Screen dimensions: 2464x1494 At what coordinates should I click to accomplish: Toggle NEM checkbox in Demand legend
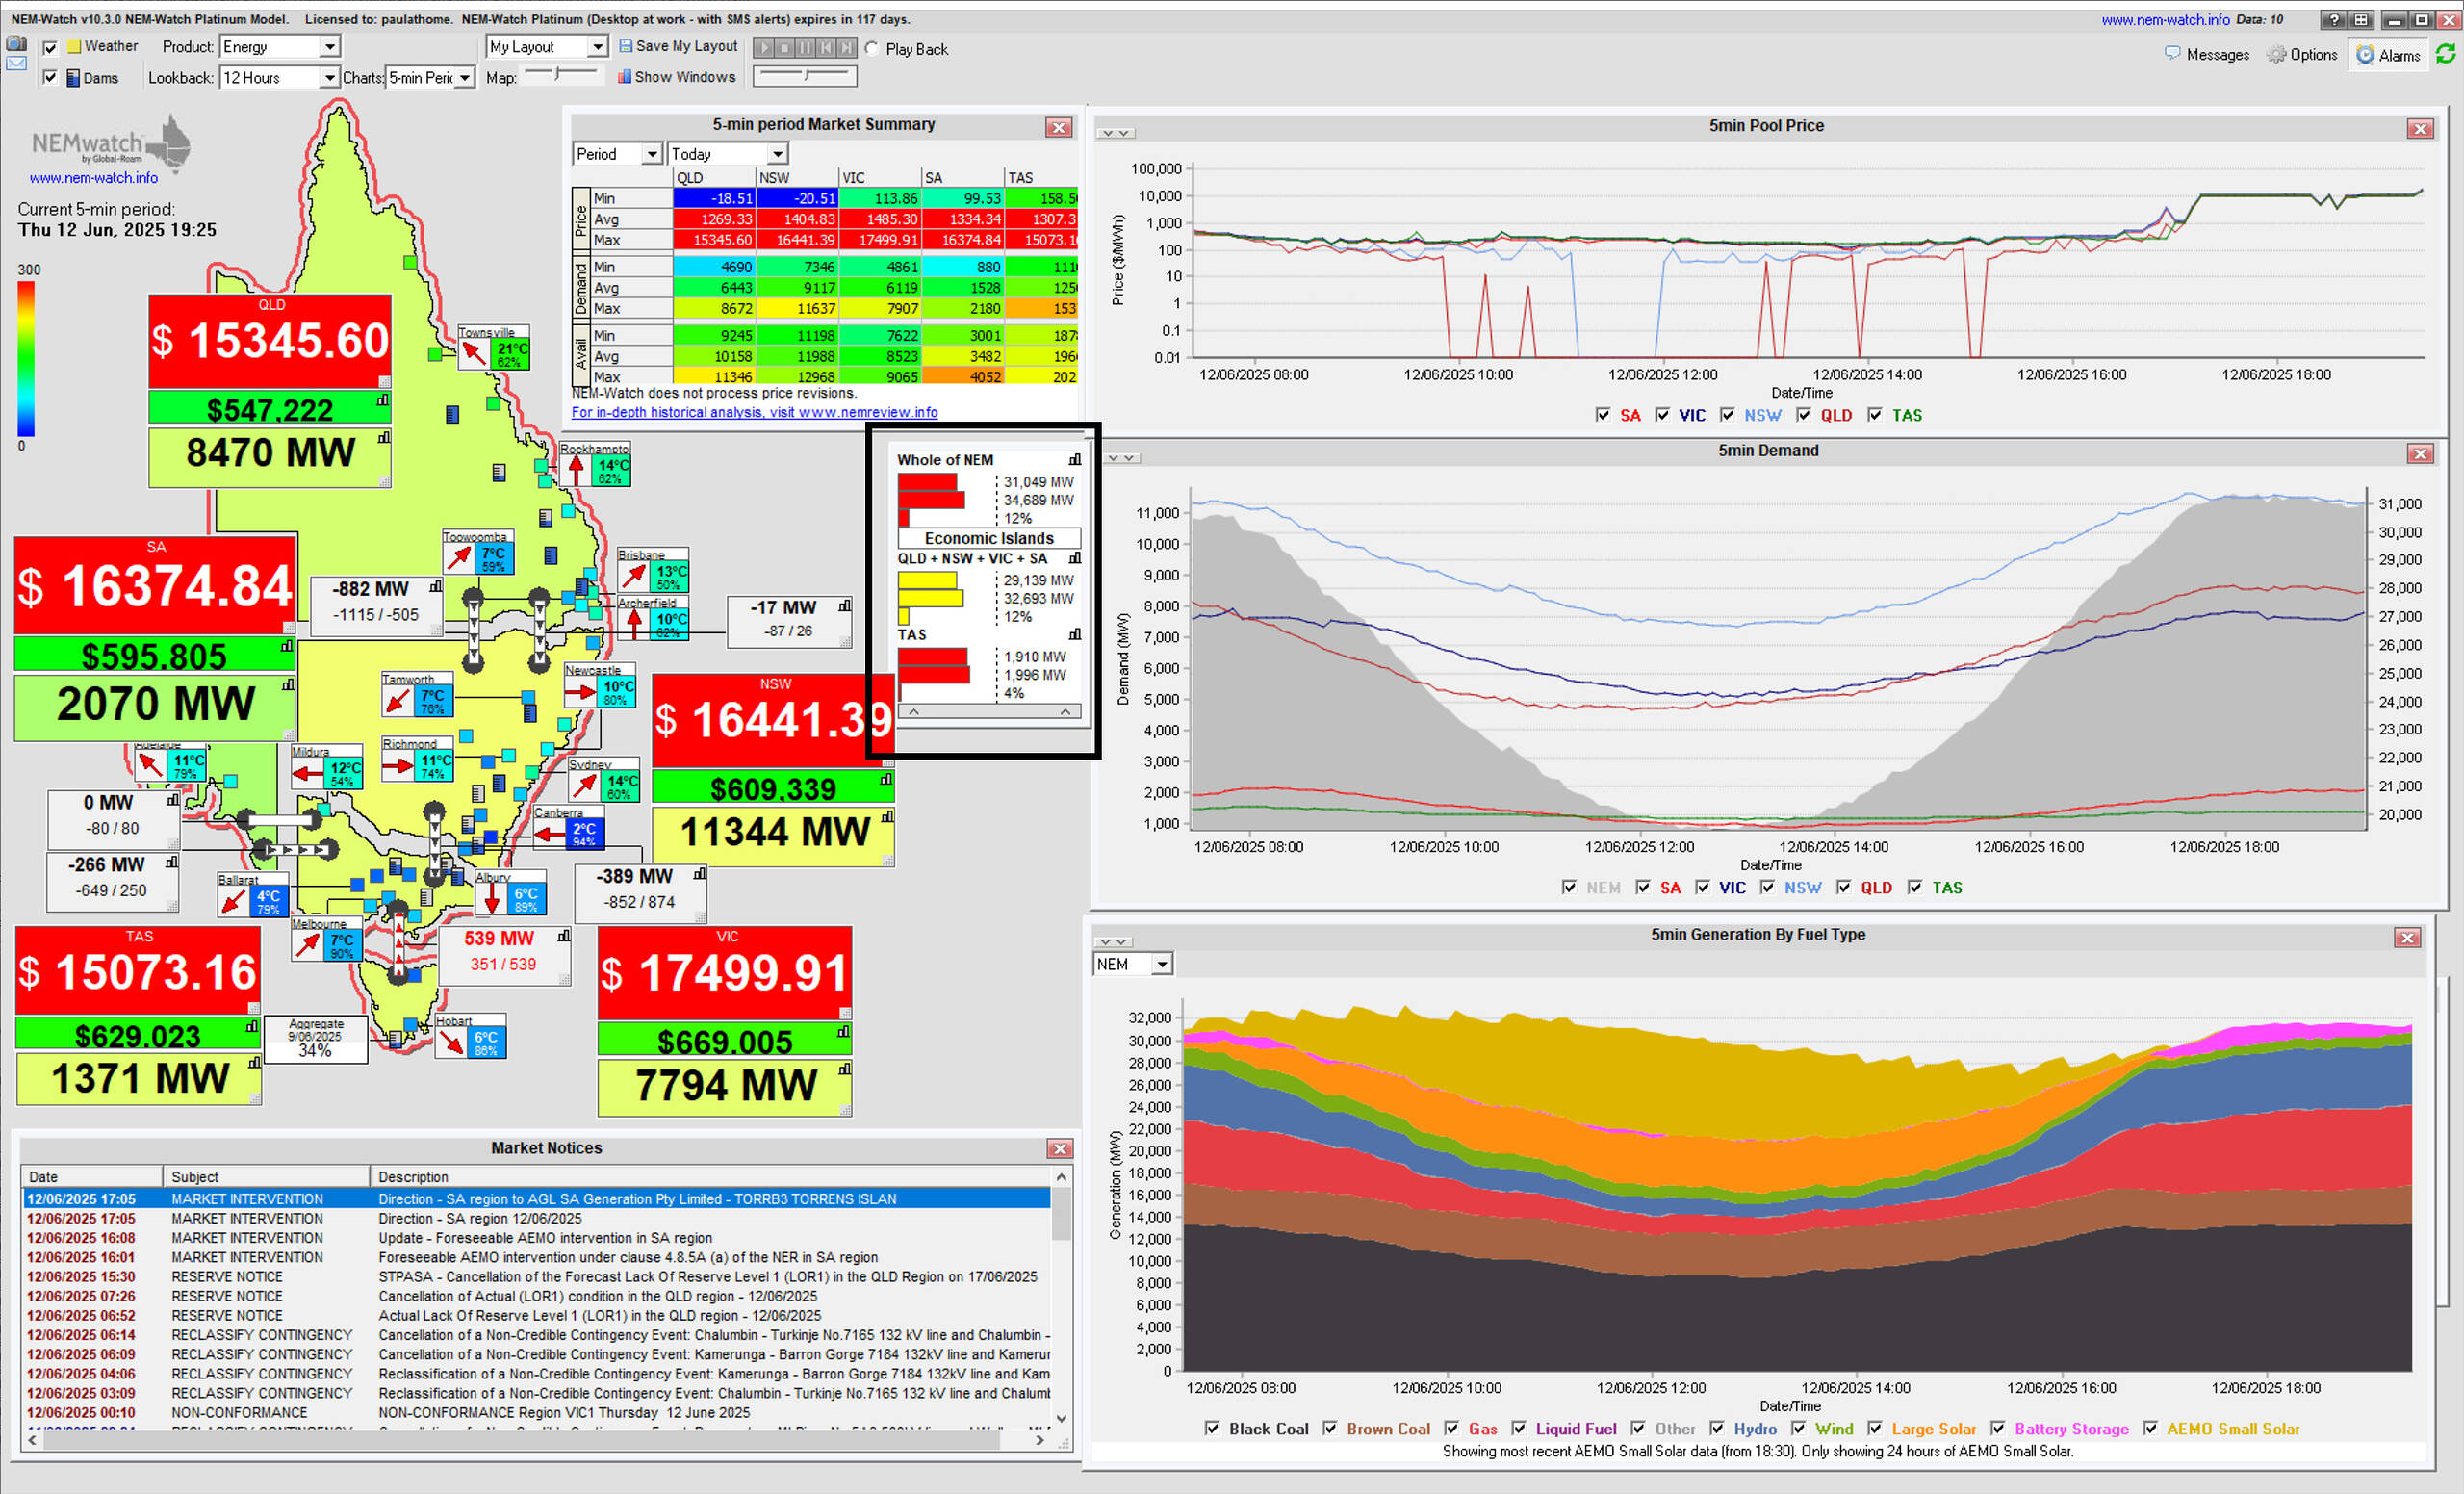click(1569, 887)
